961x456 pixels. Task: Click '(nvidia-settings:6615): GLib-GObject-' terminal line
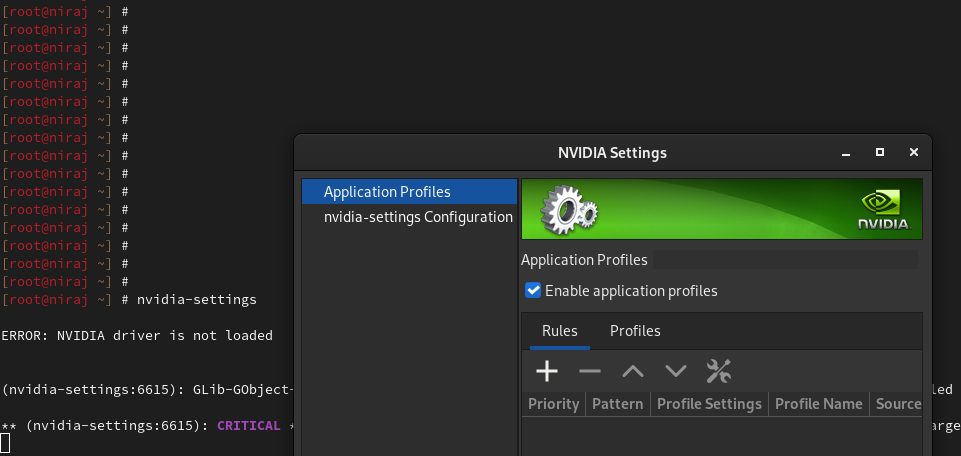click(148, 390)
